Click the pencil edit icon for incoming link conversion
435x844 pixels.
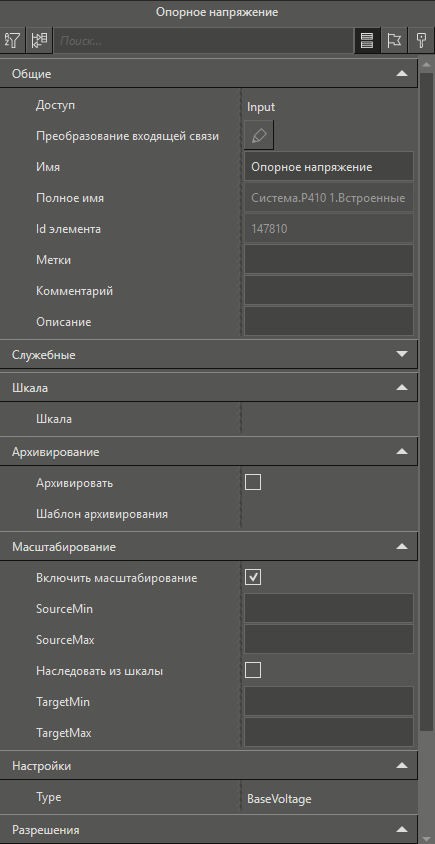[259, 136]
